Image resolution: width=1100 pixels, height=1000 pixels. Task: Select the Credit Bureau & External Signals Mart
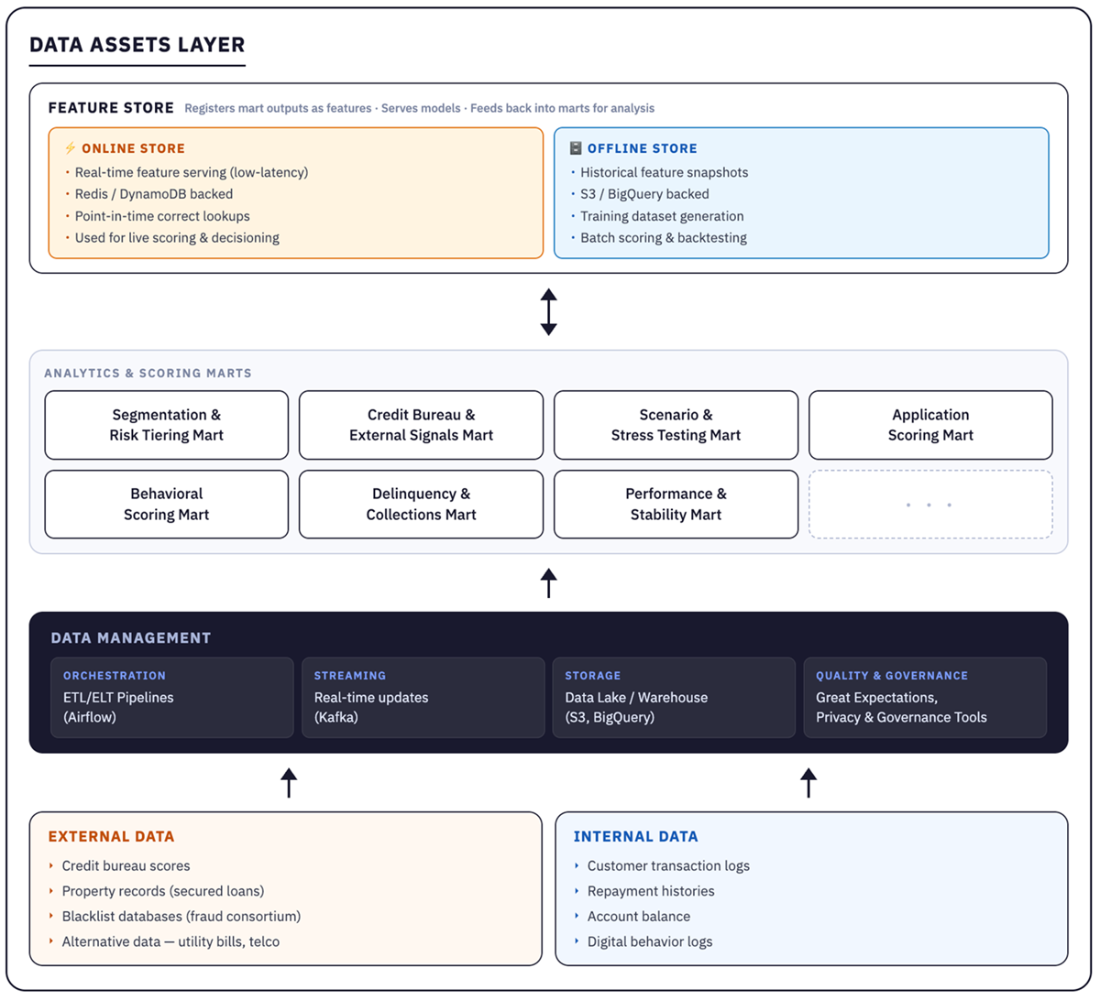[x=421, y=425]
